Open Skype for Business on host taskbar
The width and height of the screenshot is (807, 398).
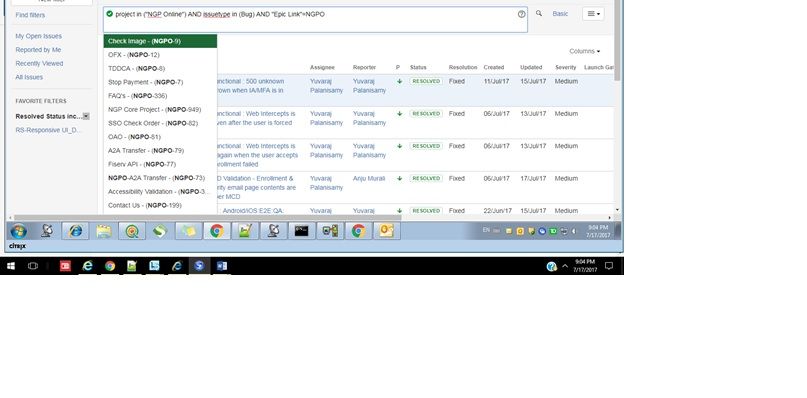tap(199, 266)
